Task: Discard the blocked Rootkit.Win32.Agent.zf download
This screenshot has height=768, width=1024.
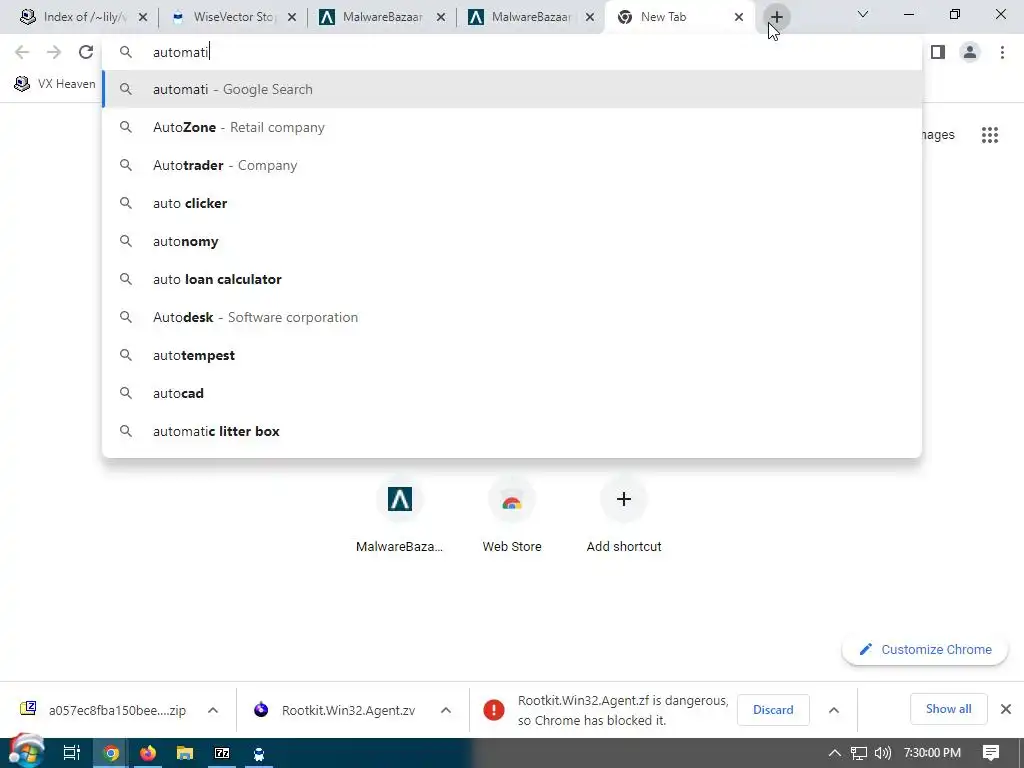Action: click(773, 710)
